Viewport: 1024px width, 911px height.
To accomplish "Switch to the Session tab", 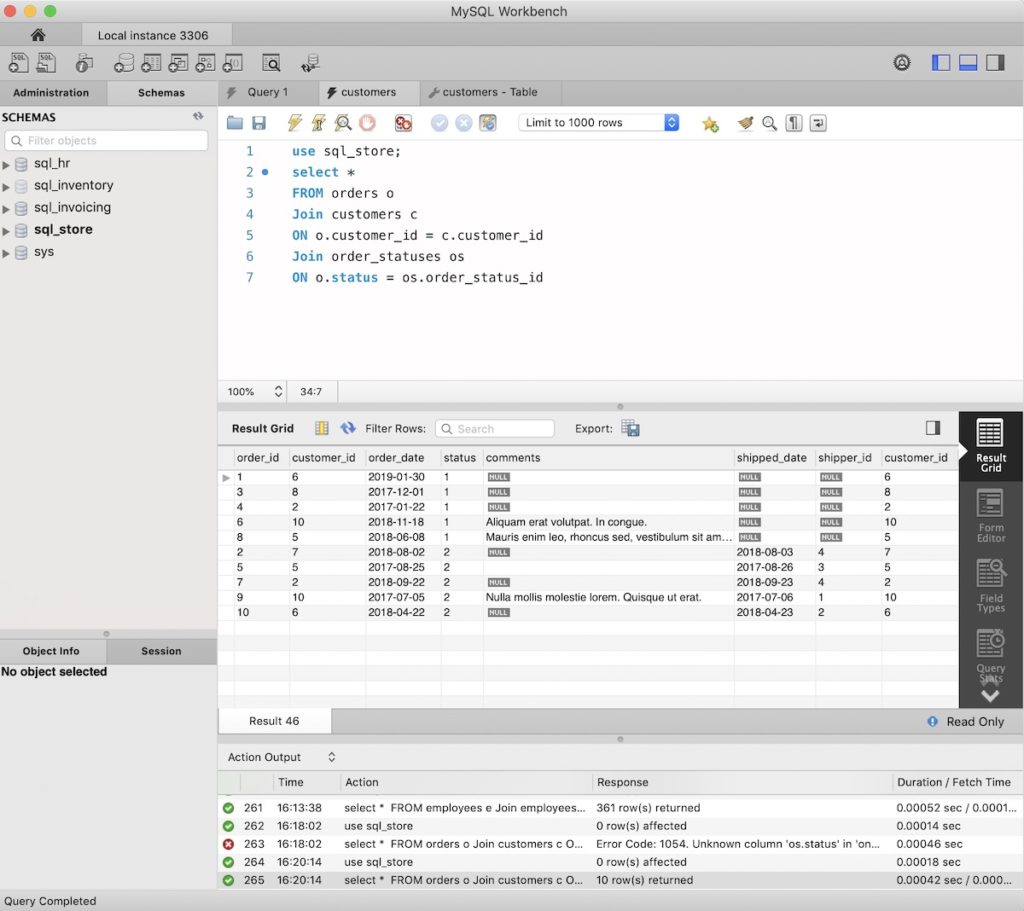I will click(x=161, y=651).
